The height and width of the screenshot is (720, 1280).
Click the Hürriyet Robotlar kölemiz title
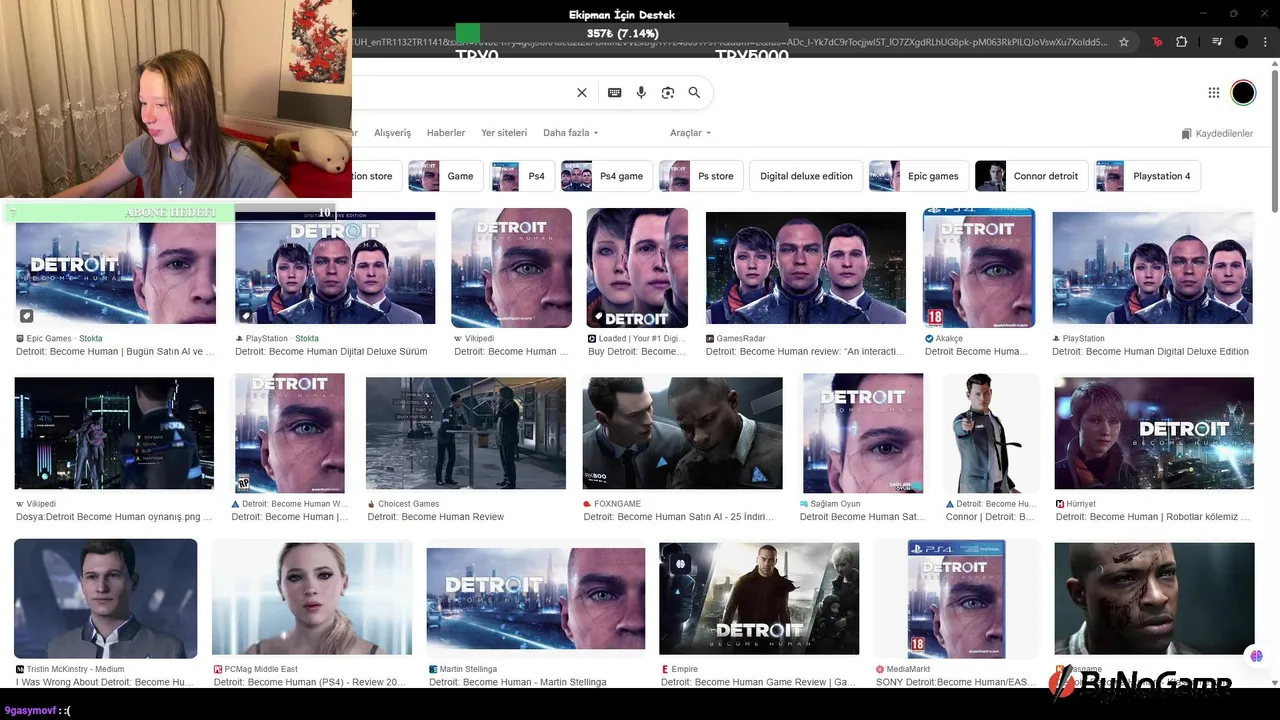[1153, 517]
